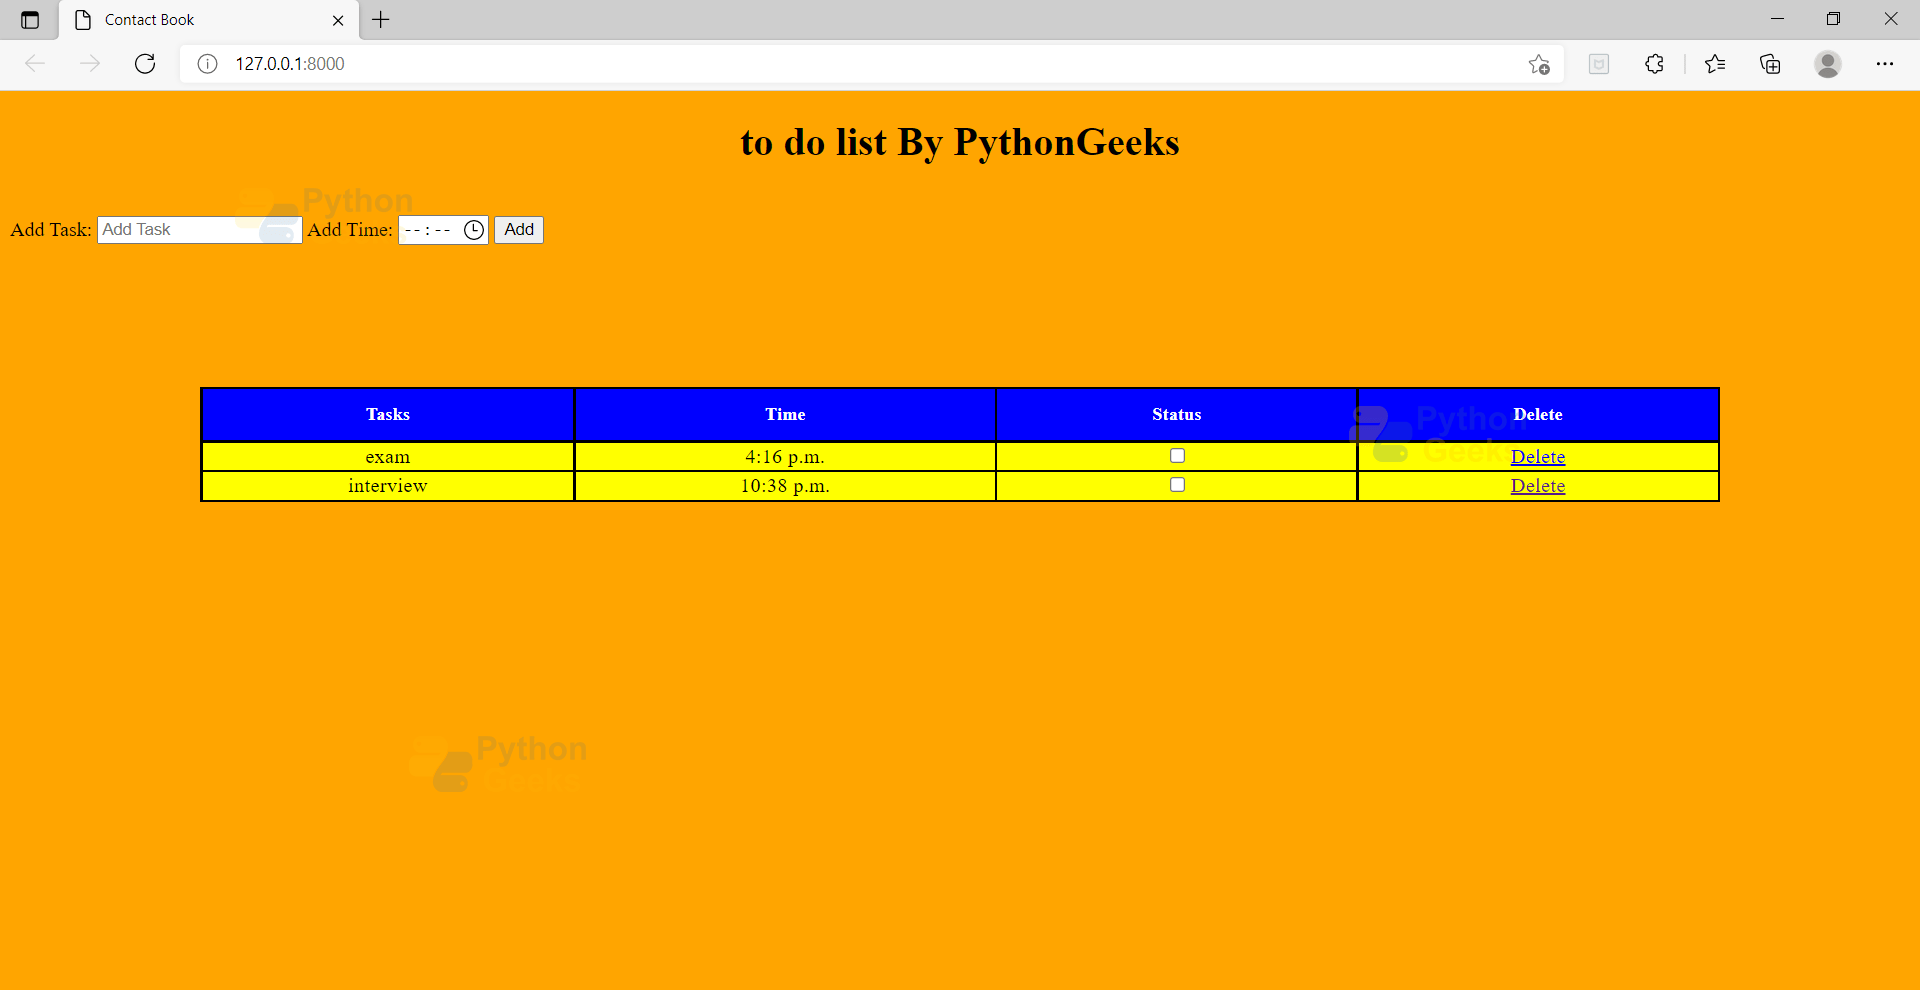Click the Add button

click(x=518, y=229)
